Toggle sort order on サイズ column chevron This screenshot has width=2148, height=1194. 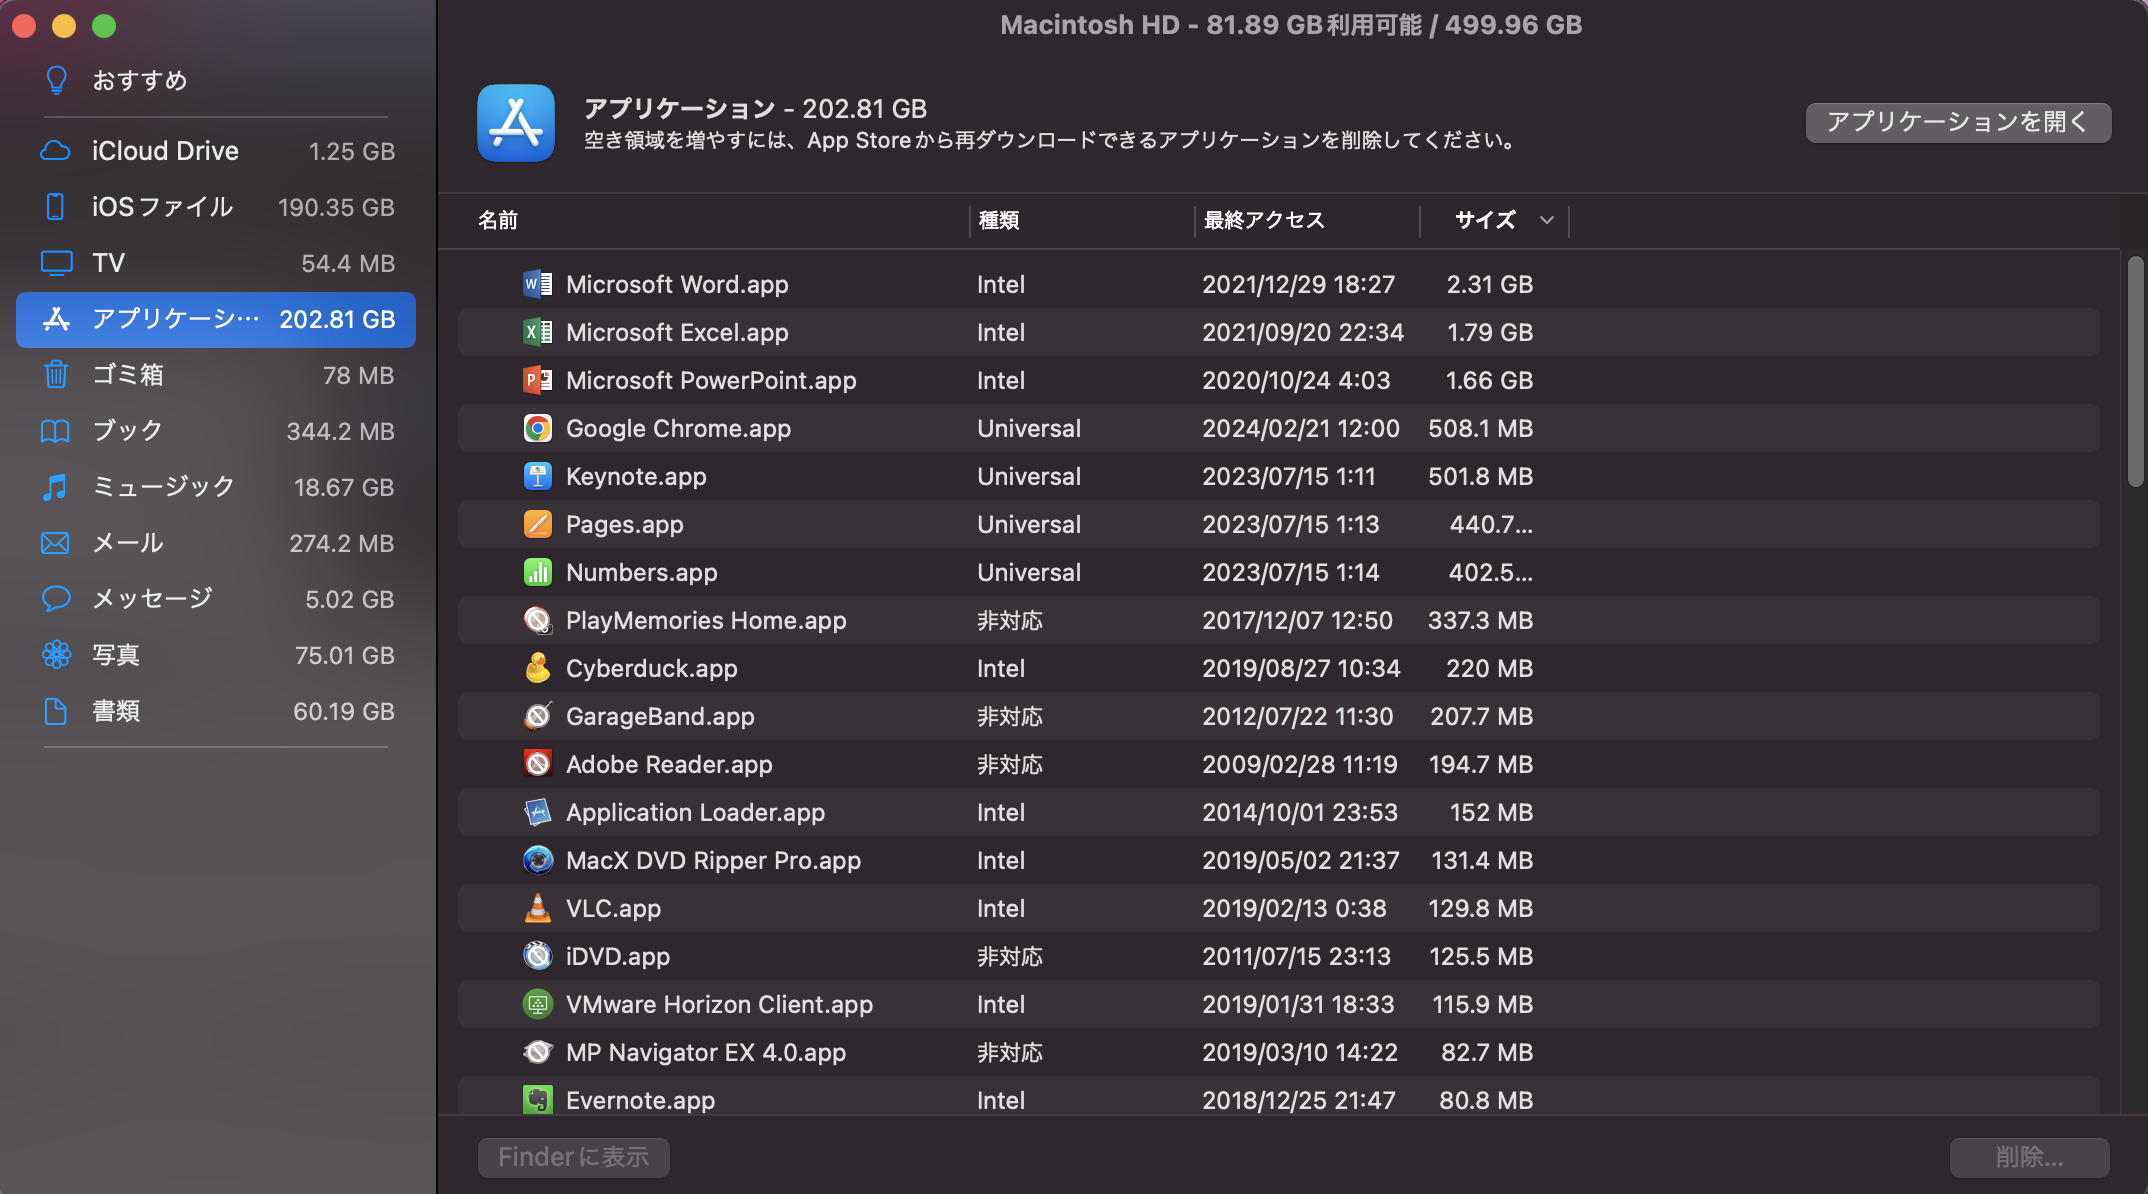(x=1546, y=220)
